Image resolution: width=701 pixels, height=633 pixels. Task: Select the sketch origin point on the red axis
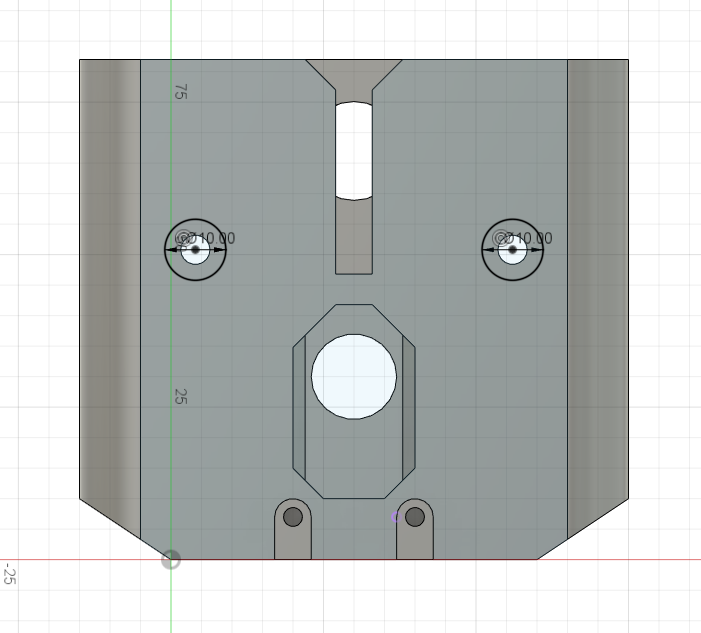171,559
